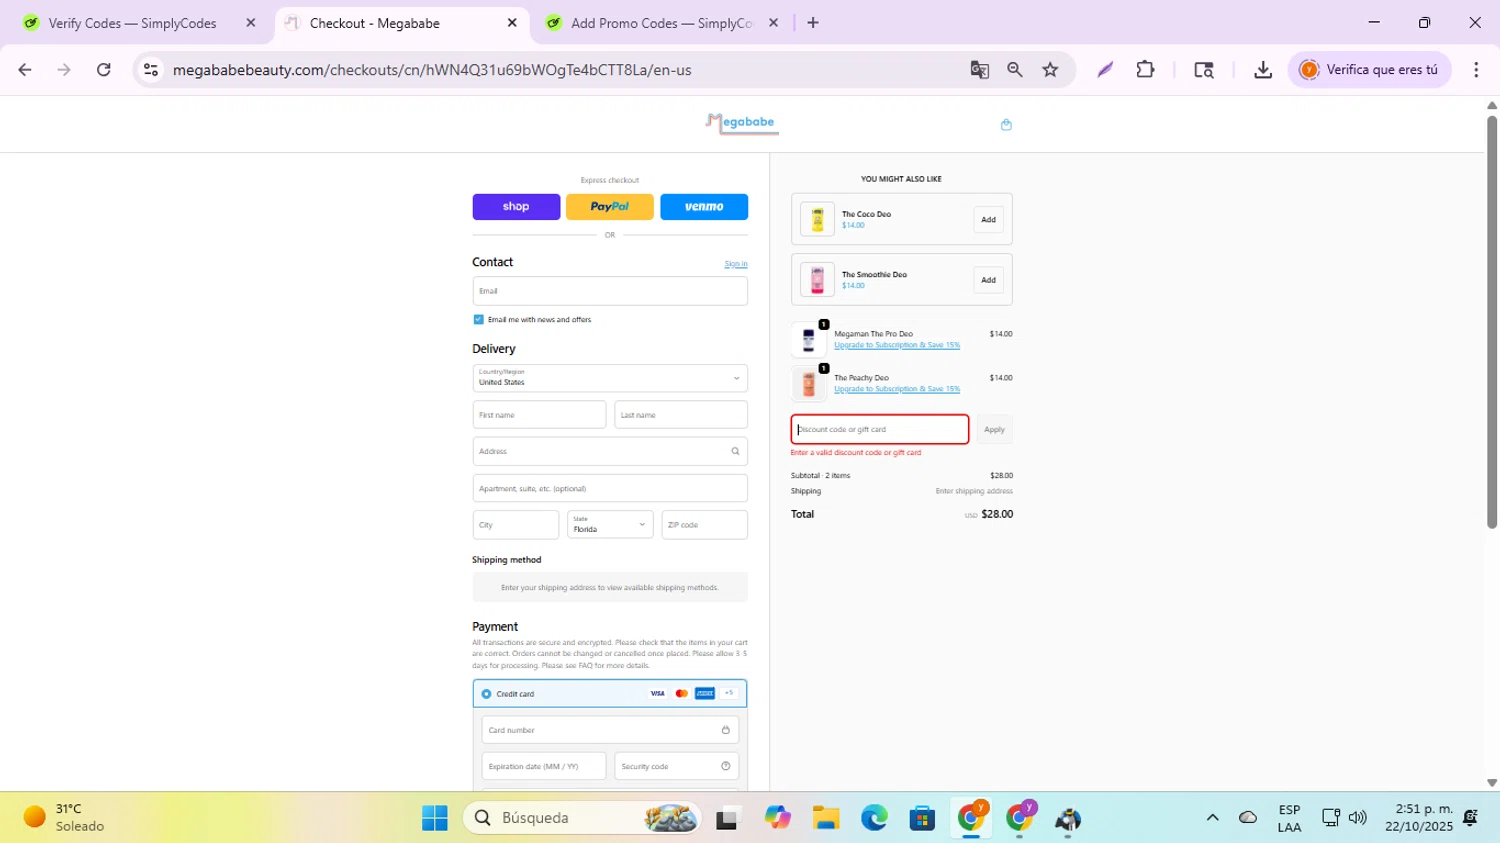
Task: Close the Checkout - Megababe tab
Action: (x=512, y=23)
